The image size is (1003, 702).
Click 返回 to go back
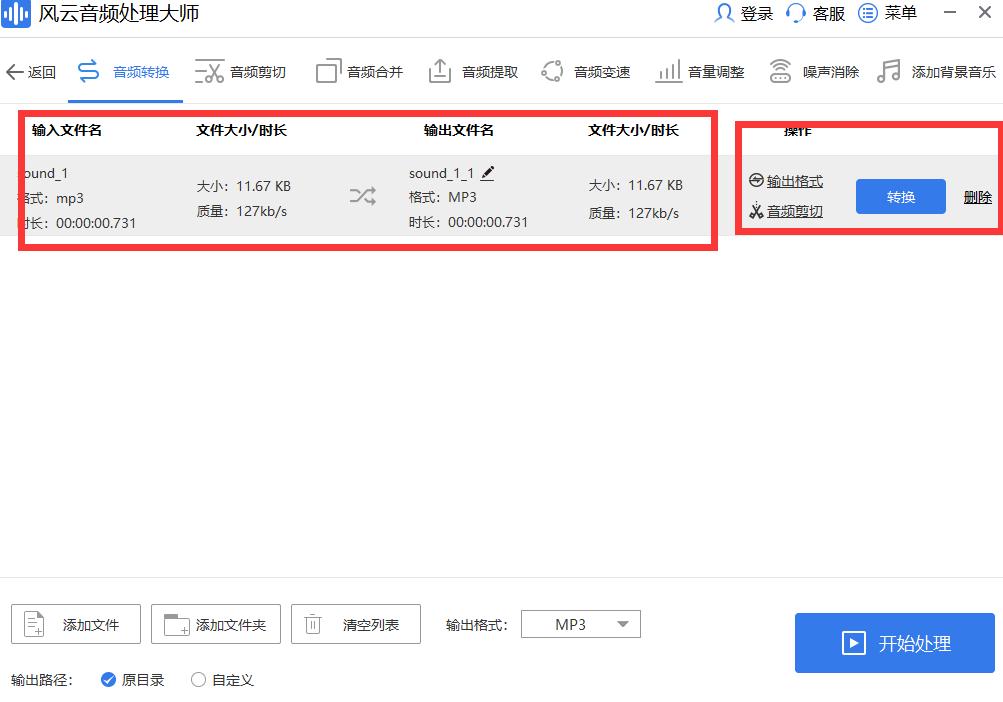[31, 71]
